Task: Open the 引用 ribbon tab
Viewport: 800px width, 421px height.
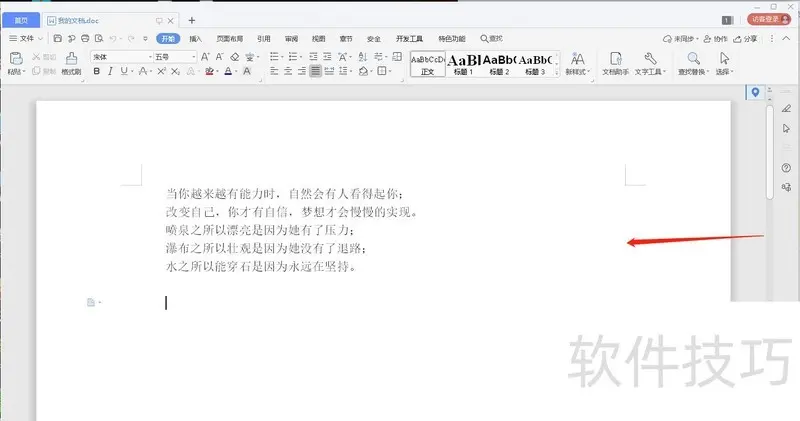Action: [x=264, y=39]
